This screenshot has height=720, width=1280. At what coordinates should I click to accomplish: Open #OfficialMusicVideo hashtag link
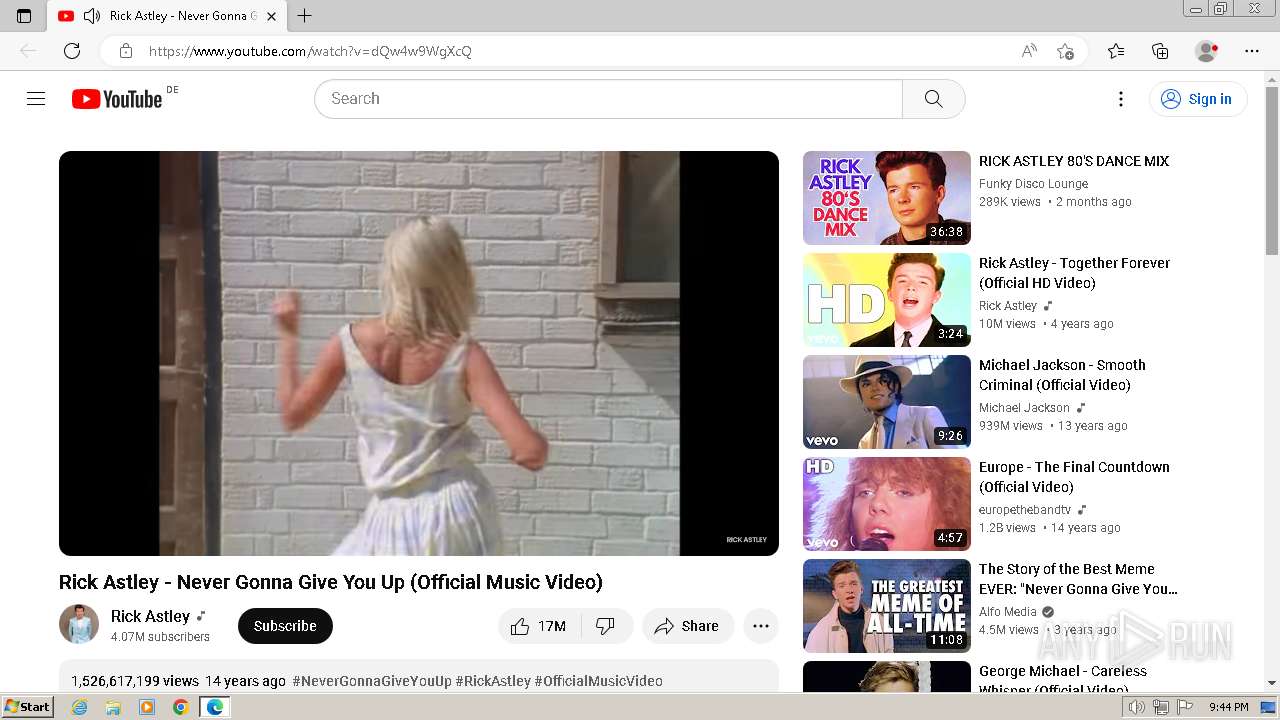(x=598, y=681)
